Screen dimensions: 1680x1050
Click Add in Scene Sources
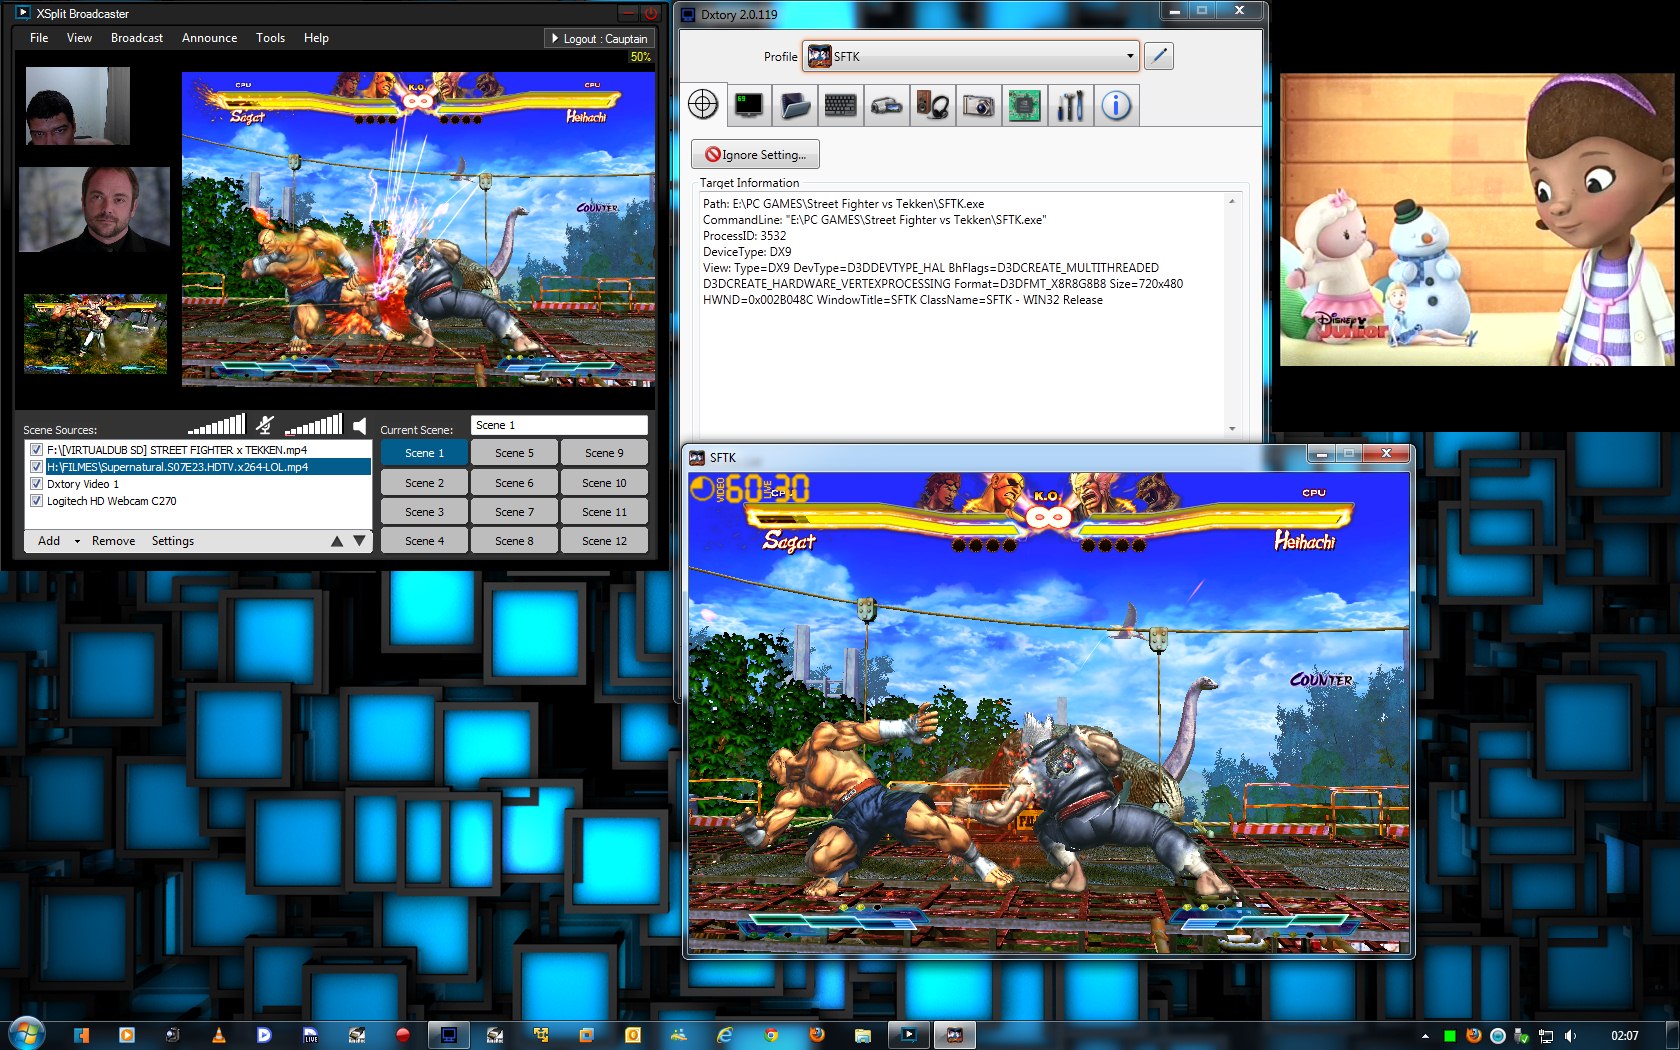(49, 541)
